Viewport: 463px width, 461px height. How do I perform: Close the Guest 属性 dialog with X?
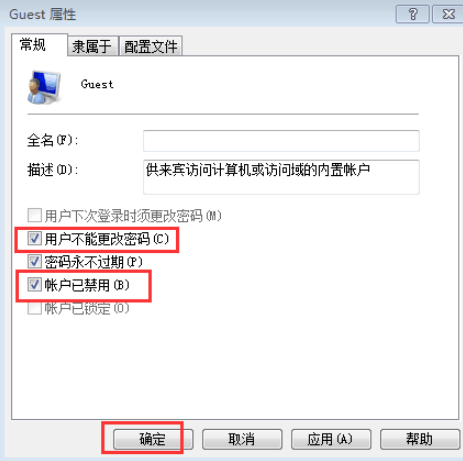pos(448,14)
